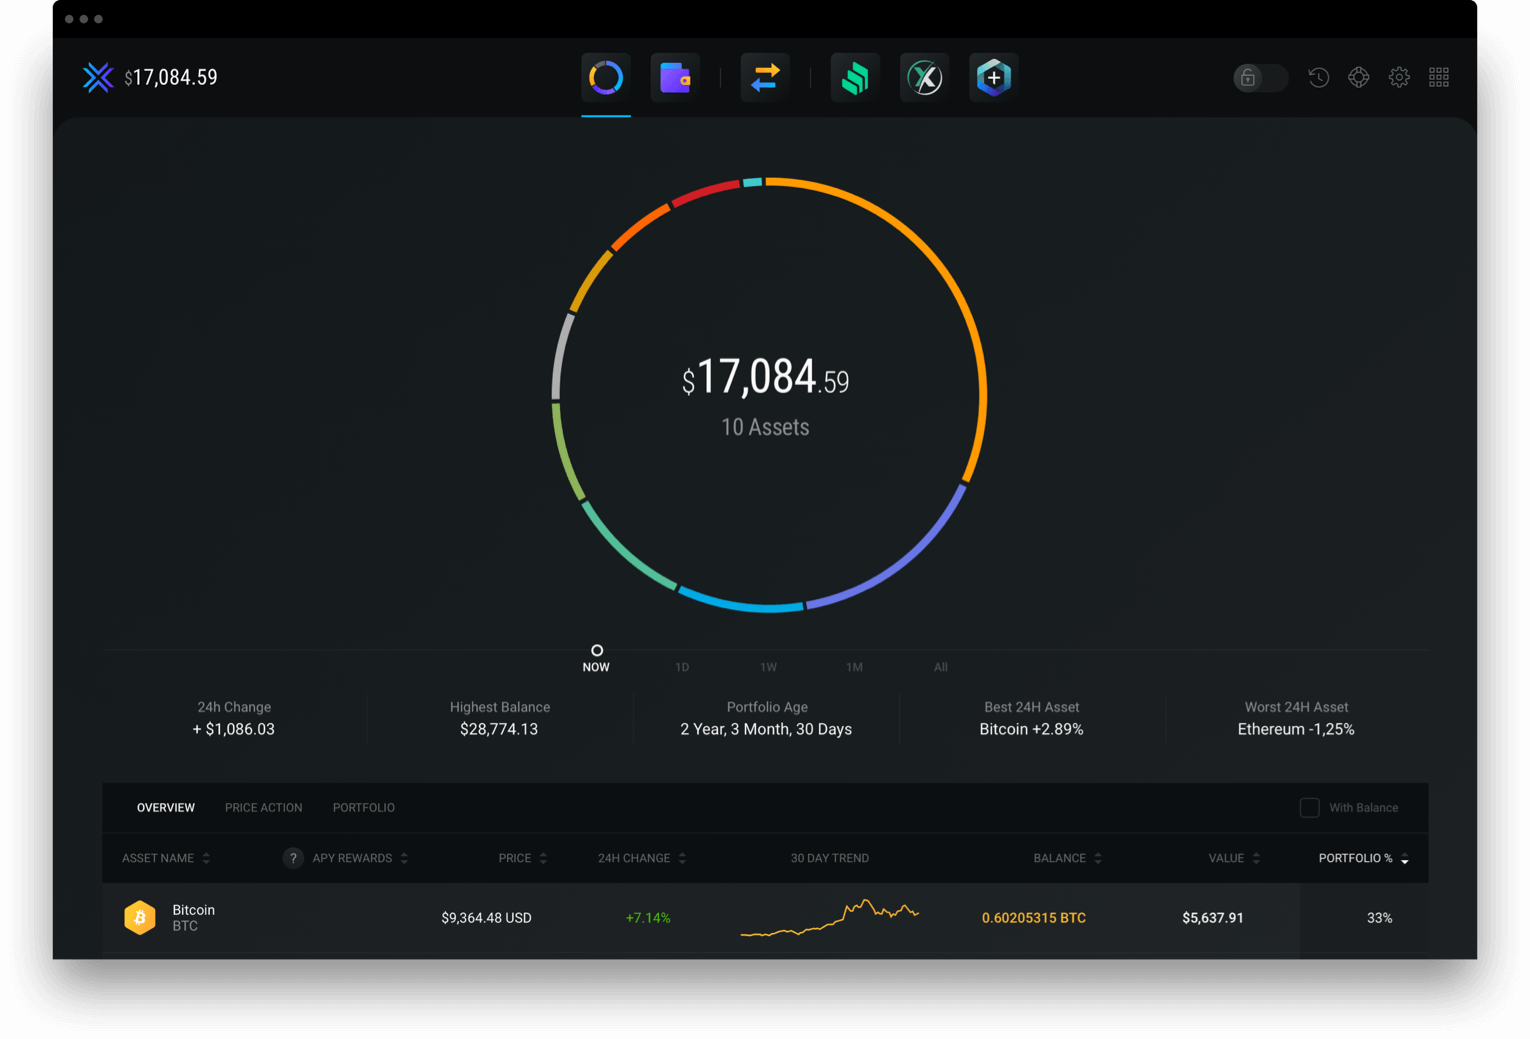The width and height of the screenshot is (1530, 1039).
Task: Open the apps grid menu
Action: [1439, 77]
